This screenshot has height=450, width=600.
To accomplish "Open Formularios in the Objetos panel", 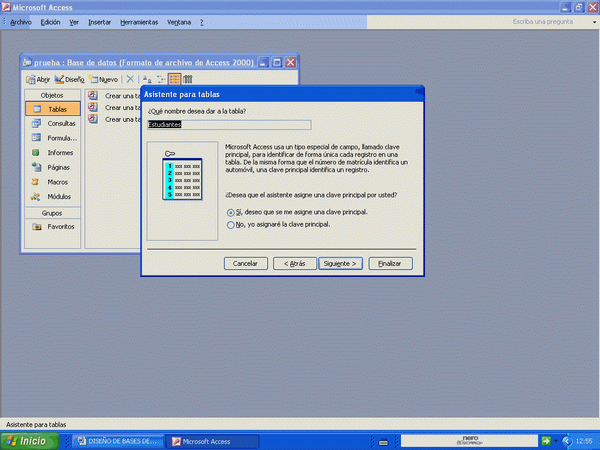I will coord(53,138).
